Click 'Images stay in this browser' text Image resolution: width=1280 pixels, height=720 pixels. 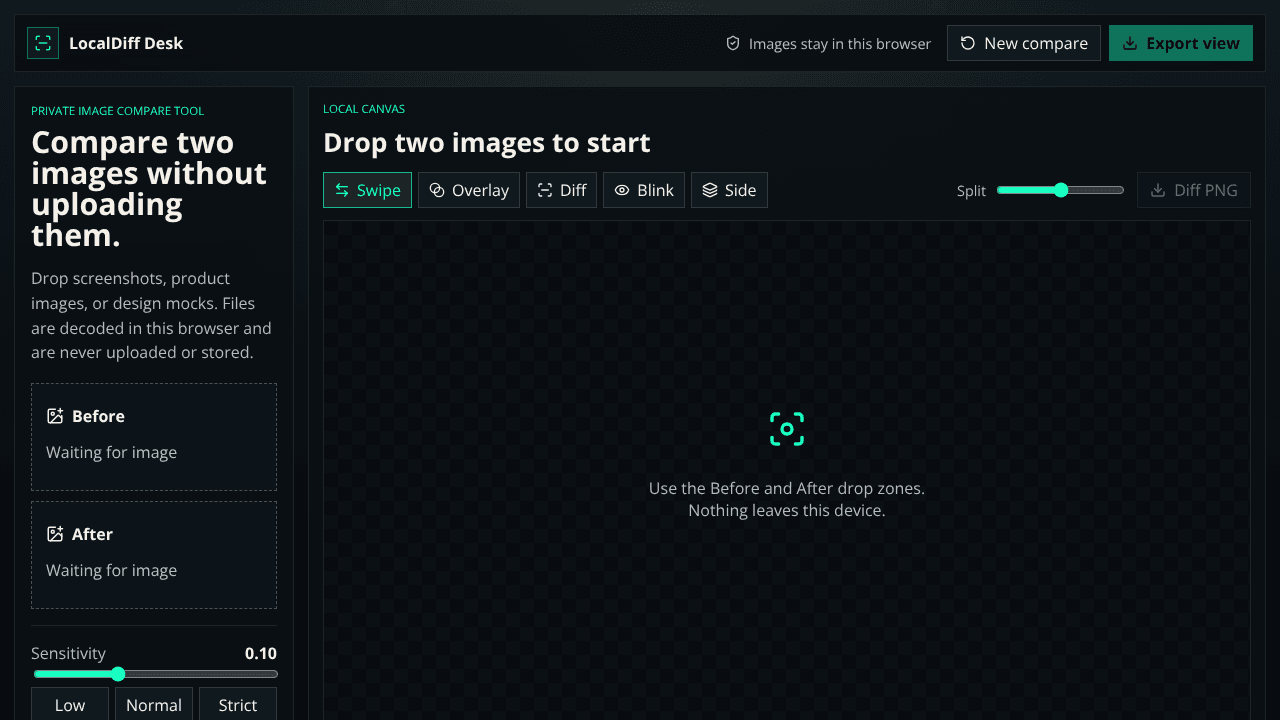[840, 44]
